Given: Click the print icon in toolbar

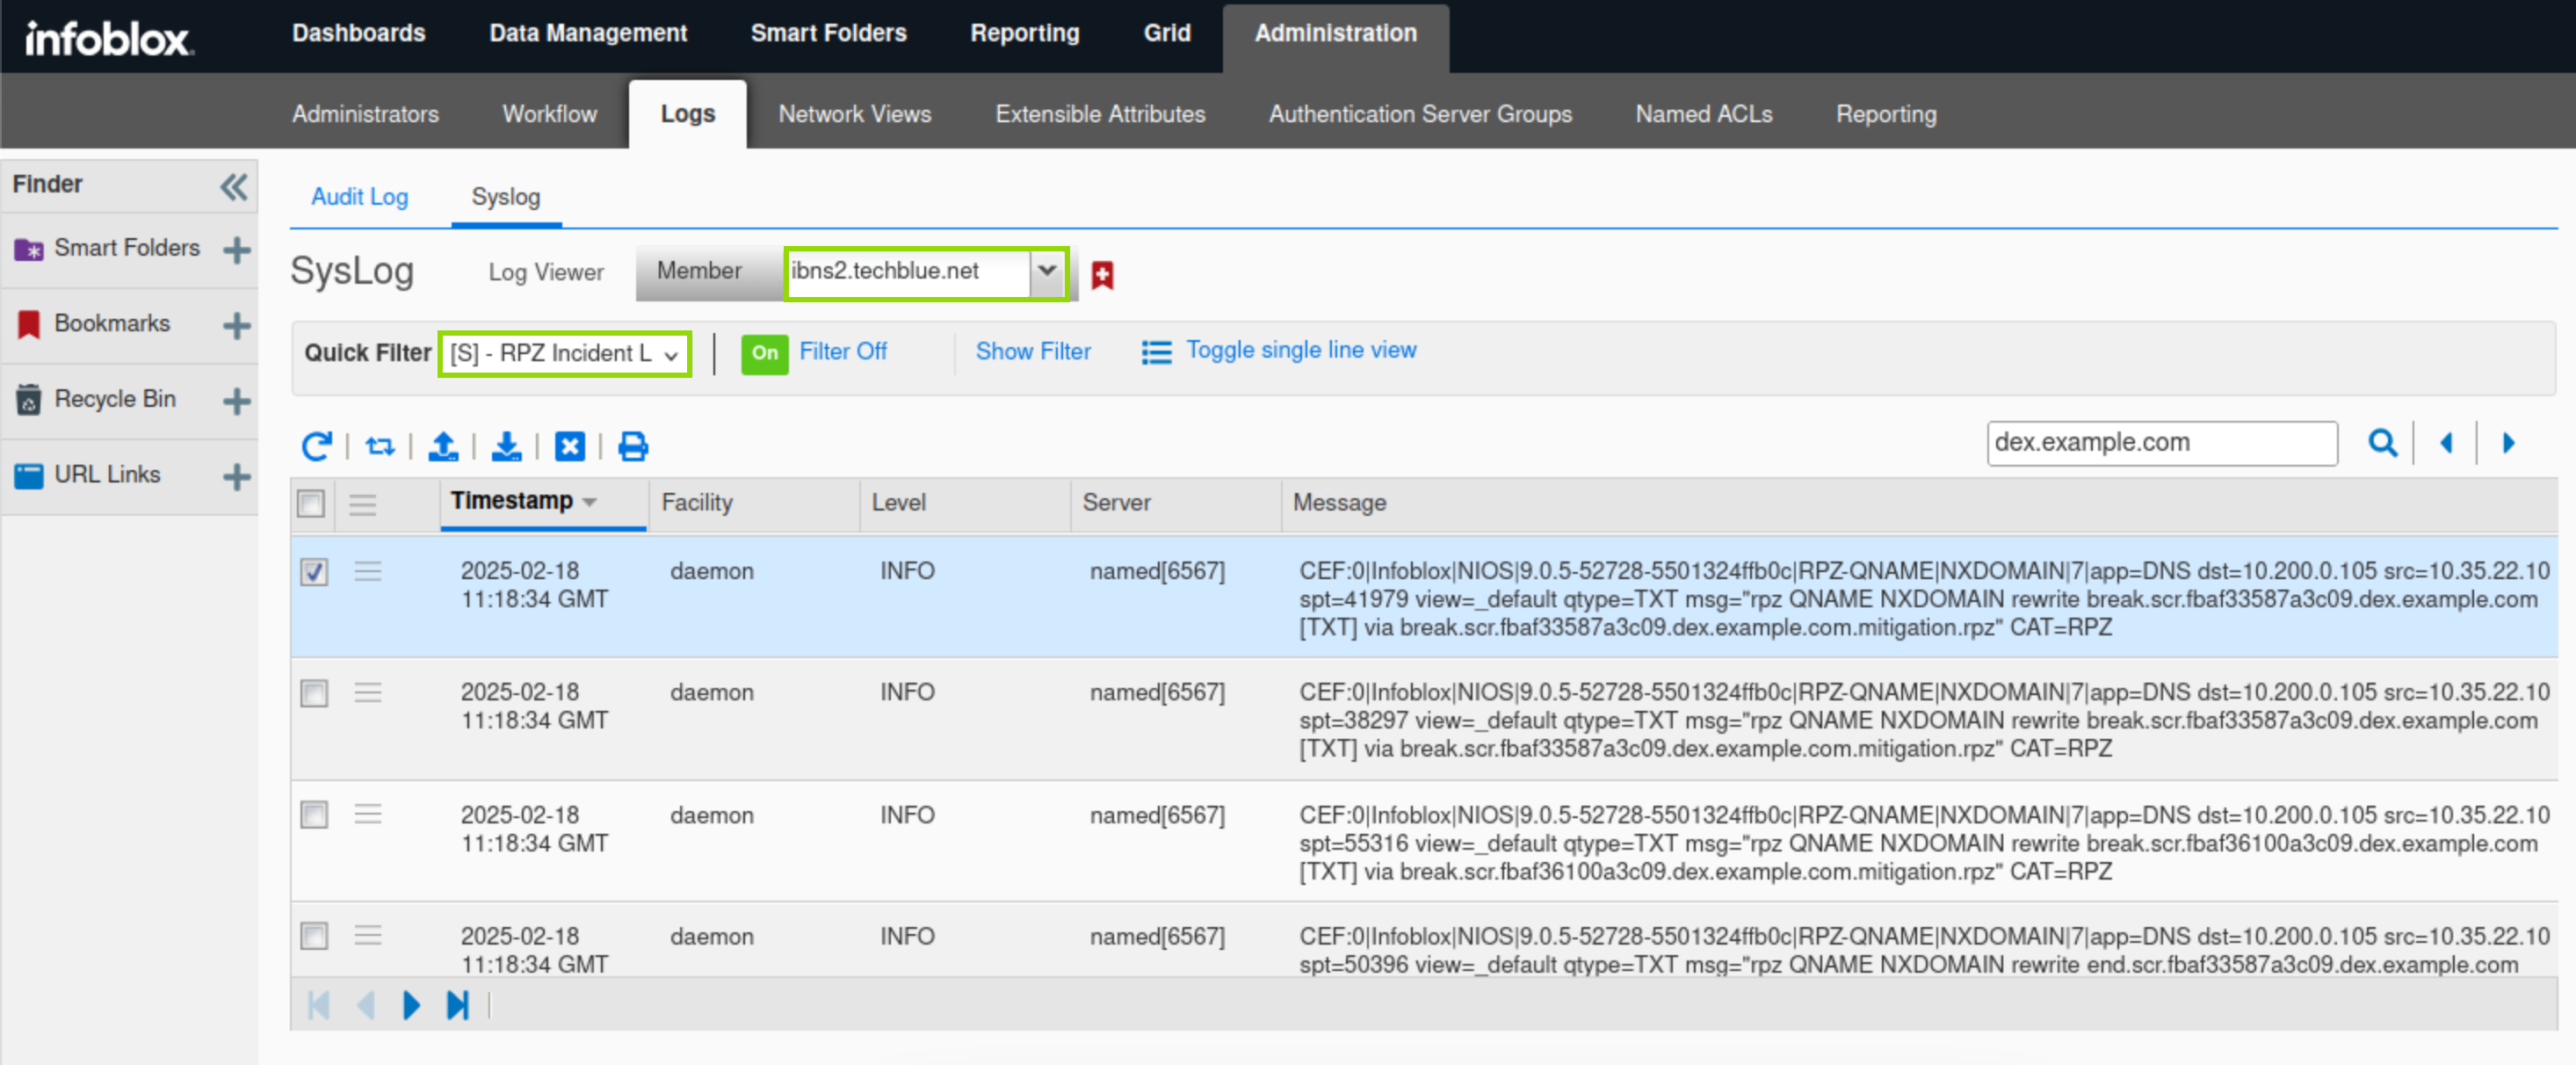Looking at the screenshot, I should click(633, 446).
